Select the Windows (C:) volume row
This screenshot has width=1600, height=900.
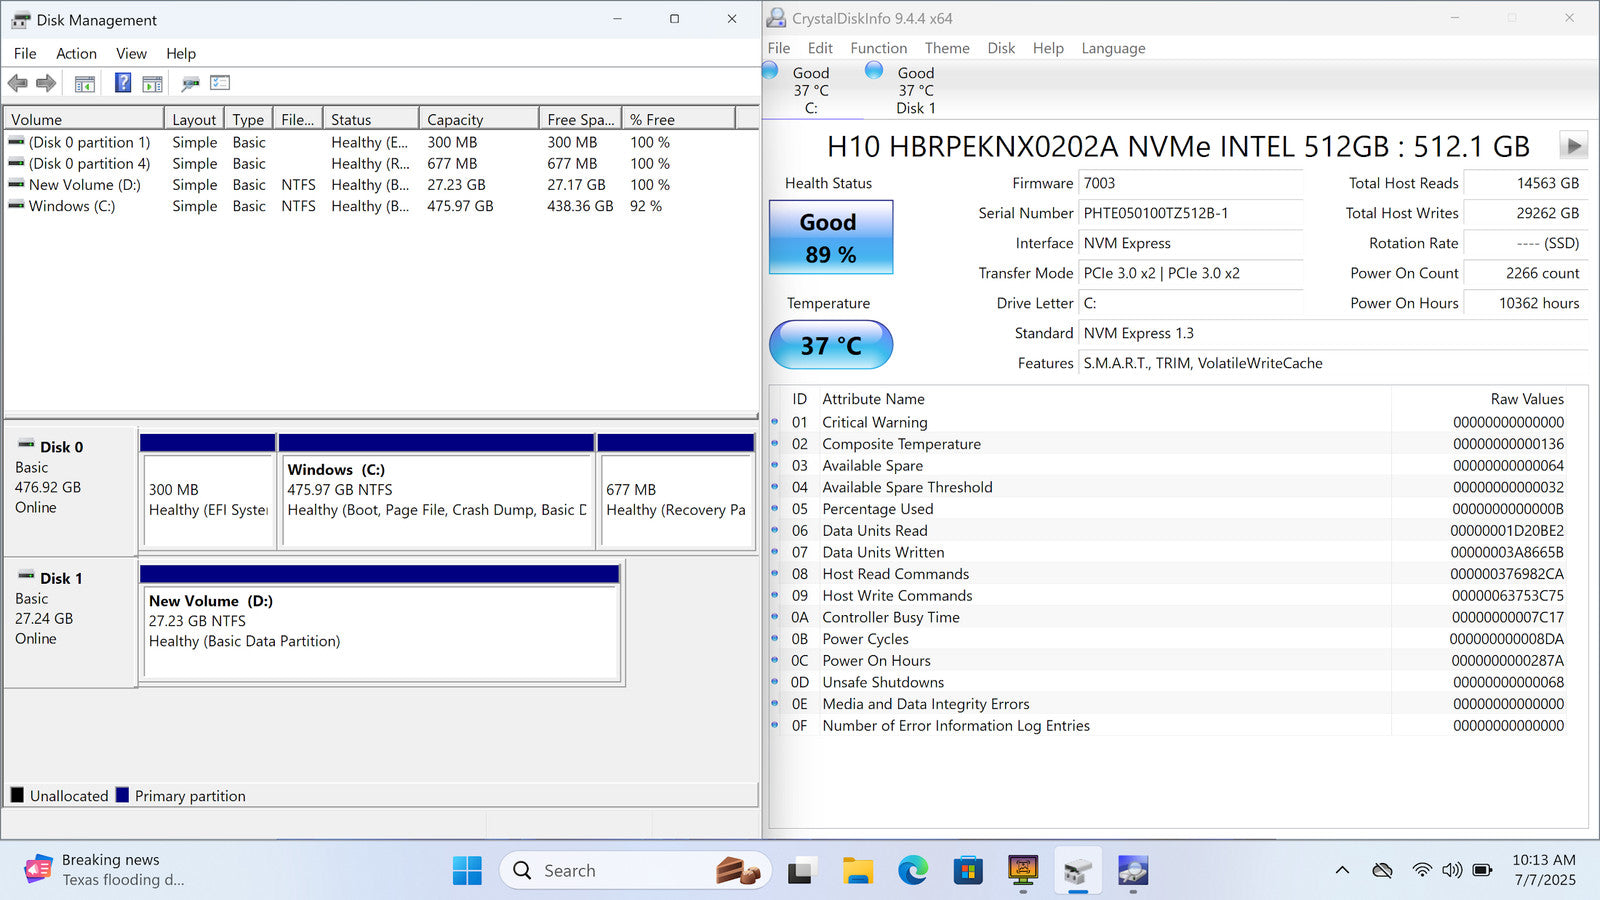[x=380, y=206]
